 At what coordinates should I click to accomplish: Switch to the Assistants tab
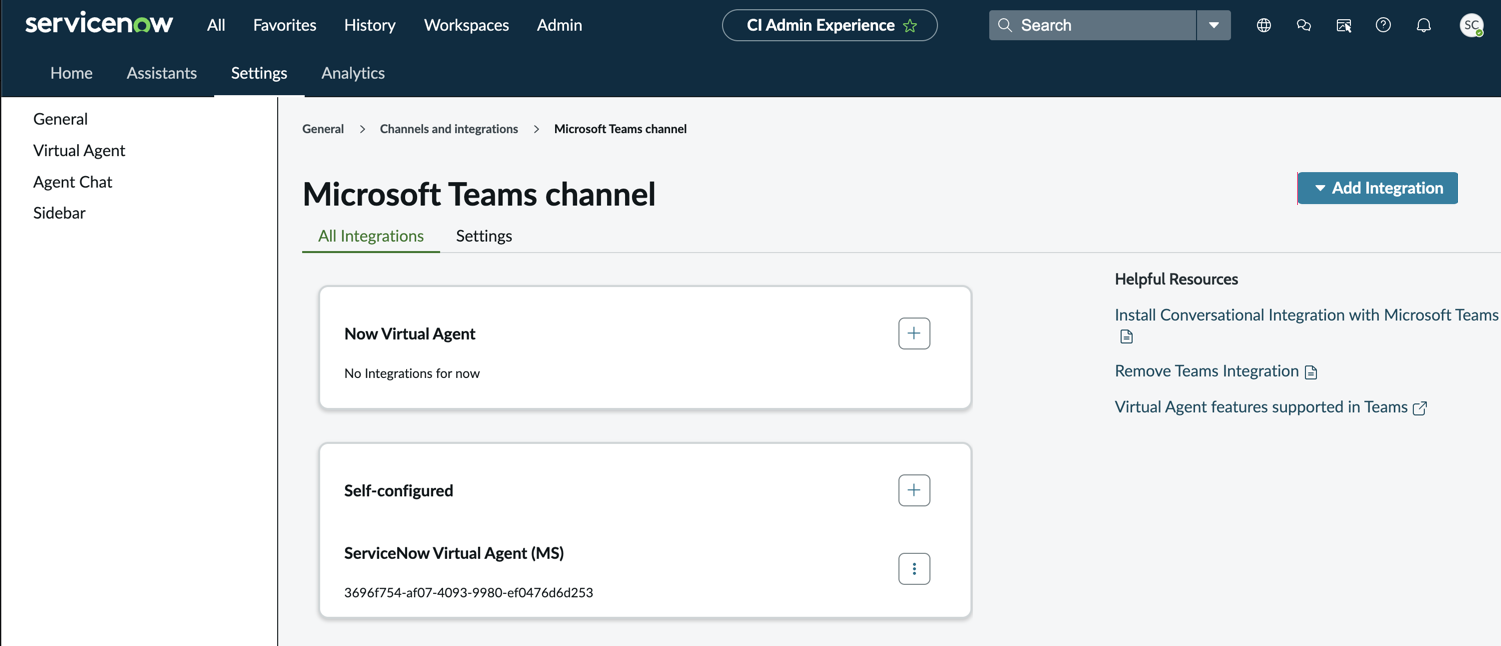(x=162, y=73)
